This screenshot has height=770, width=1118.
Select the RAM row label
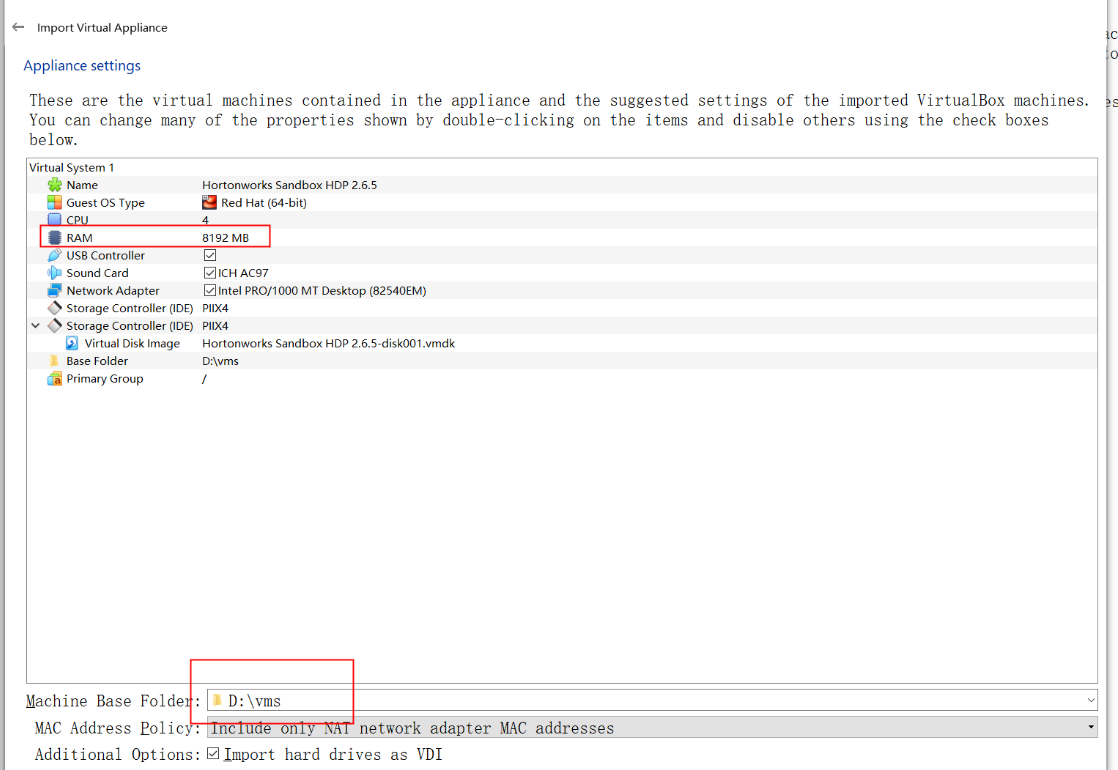click(x=79, y=238)
